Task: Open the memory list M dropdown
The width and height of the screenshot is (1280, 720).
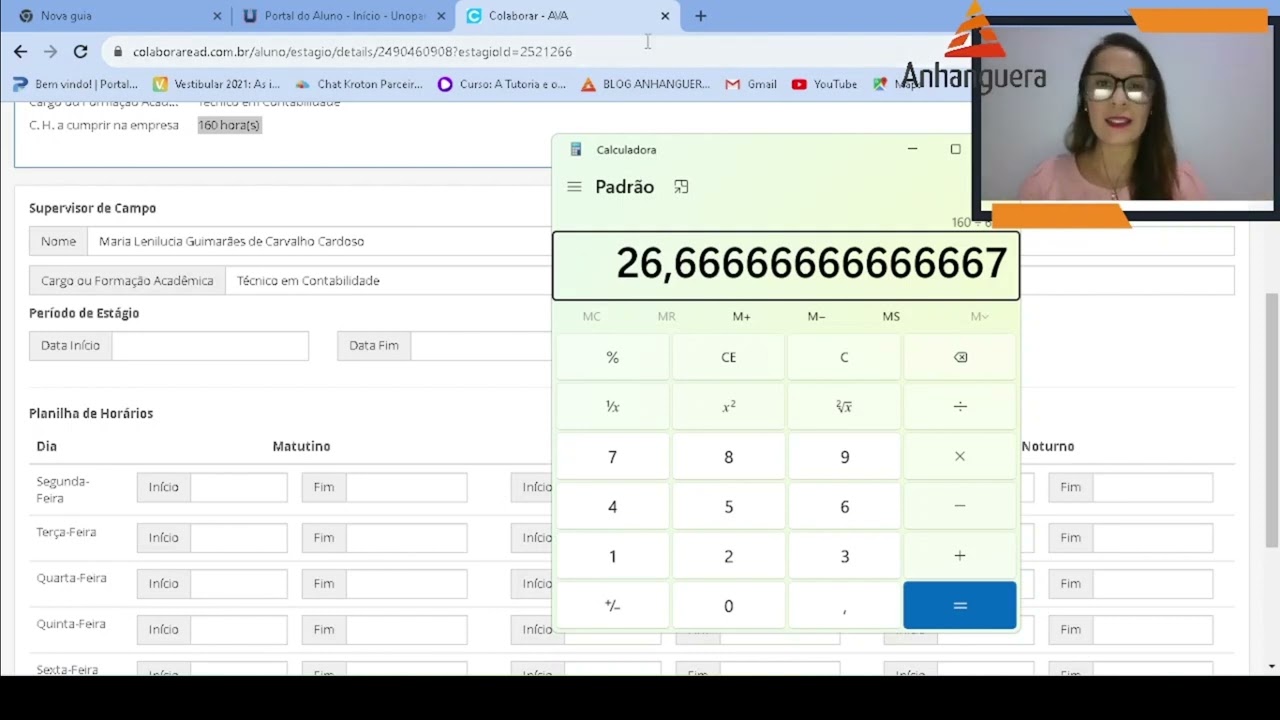Action: click(979, 316)
